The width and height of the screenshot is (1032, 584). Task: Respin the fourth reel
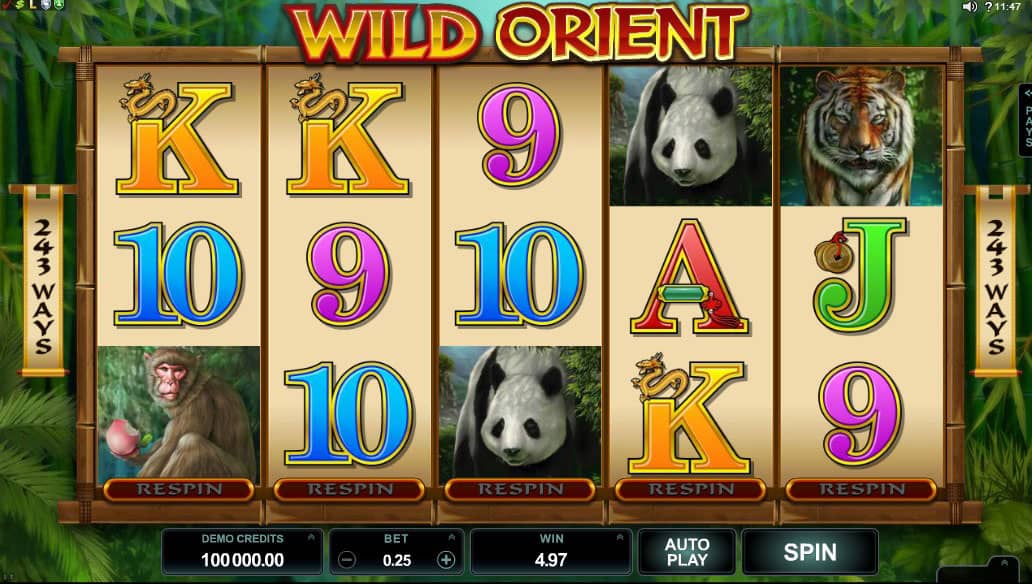690,489
